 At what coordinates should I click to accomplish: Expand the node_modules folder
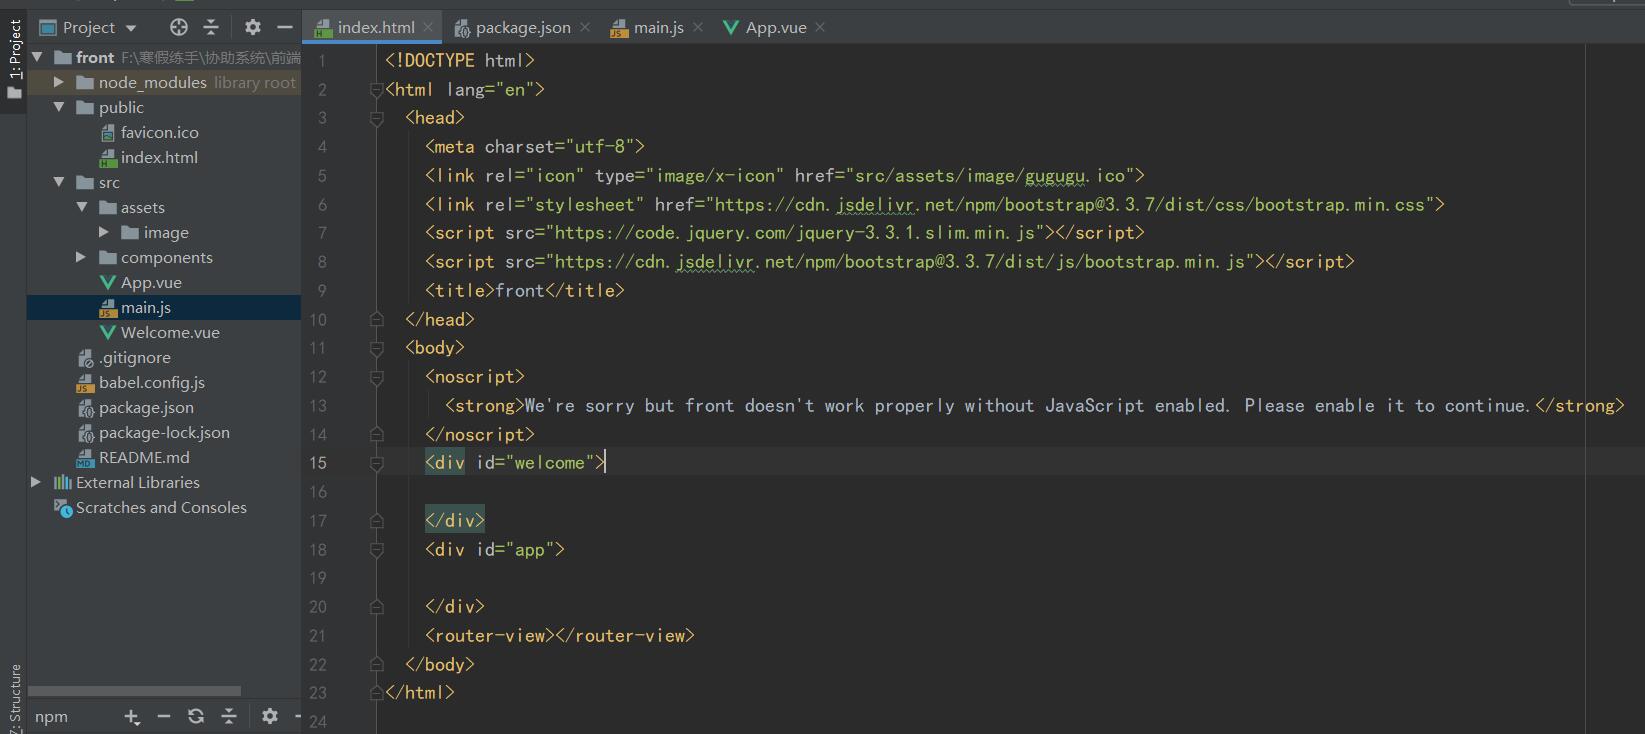coord(59,82)
